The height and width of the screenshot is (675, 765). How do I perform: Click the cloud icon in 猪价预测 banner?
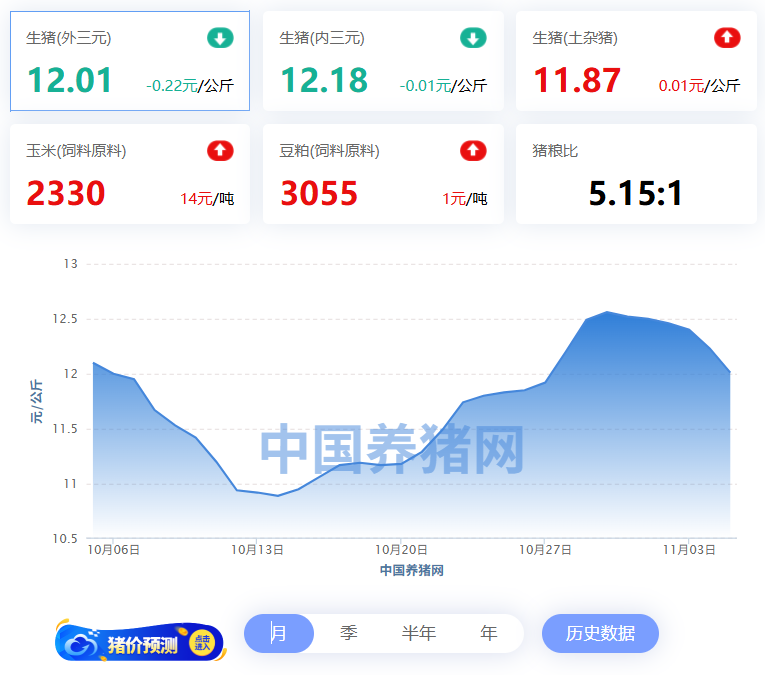pyautogui.click(x=79, y=645)
